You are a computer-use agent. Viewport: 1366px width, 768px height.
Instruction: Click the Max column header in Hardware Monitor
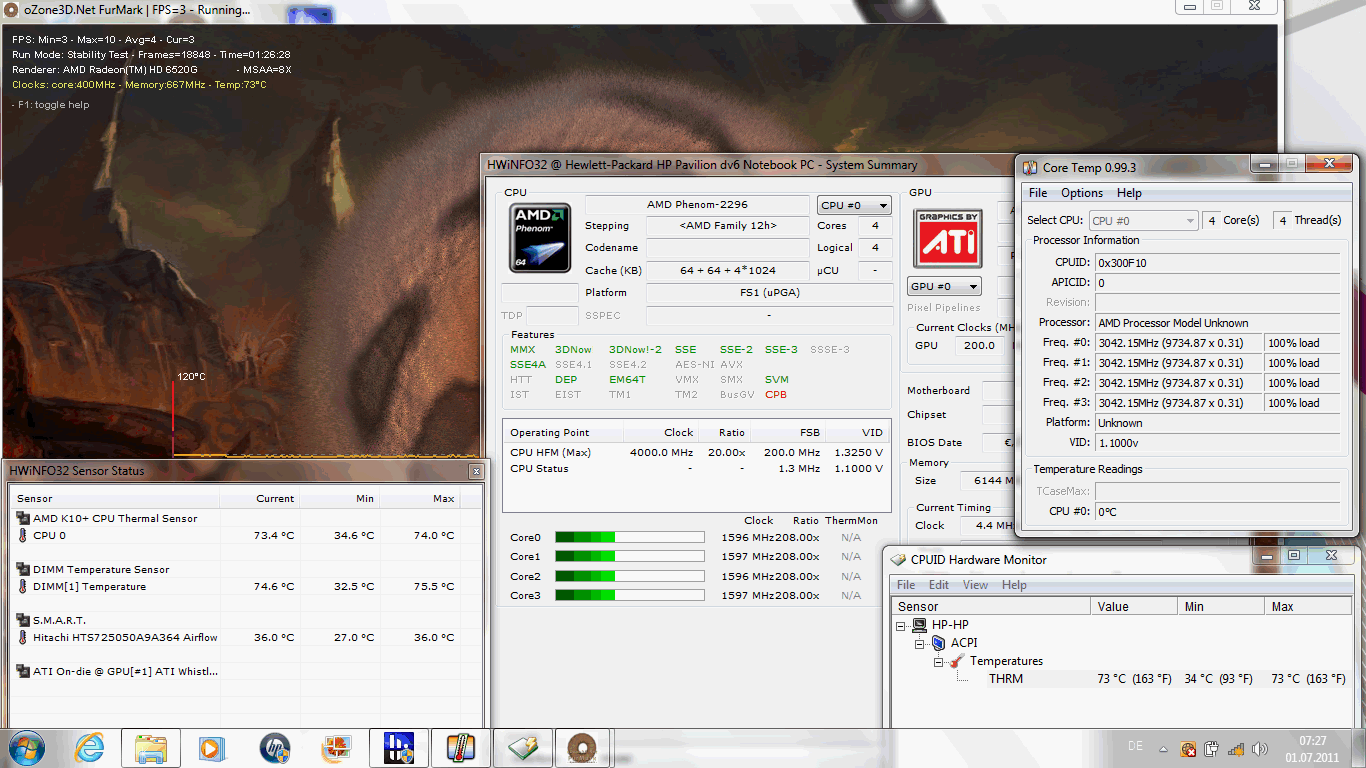pyautogui.click(x=1309, y=606)
